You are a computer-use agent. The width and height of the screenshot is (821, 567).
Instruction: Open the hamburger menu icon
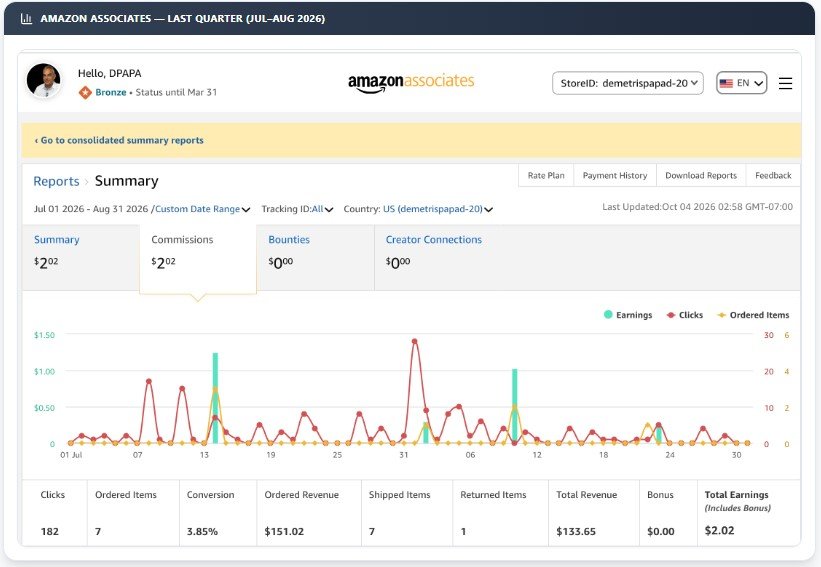(785, 83)
